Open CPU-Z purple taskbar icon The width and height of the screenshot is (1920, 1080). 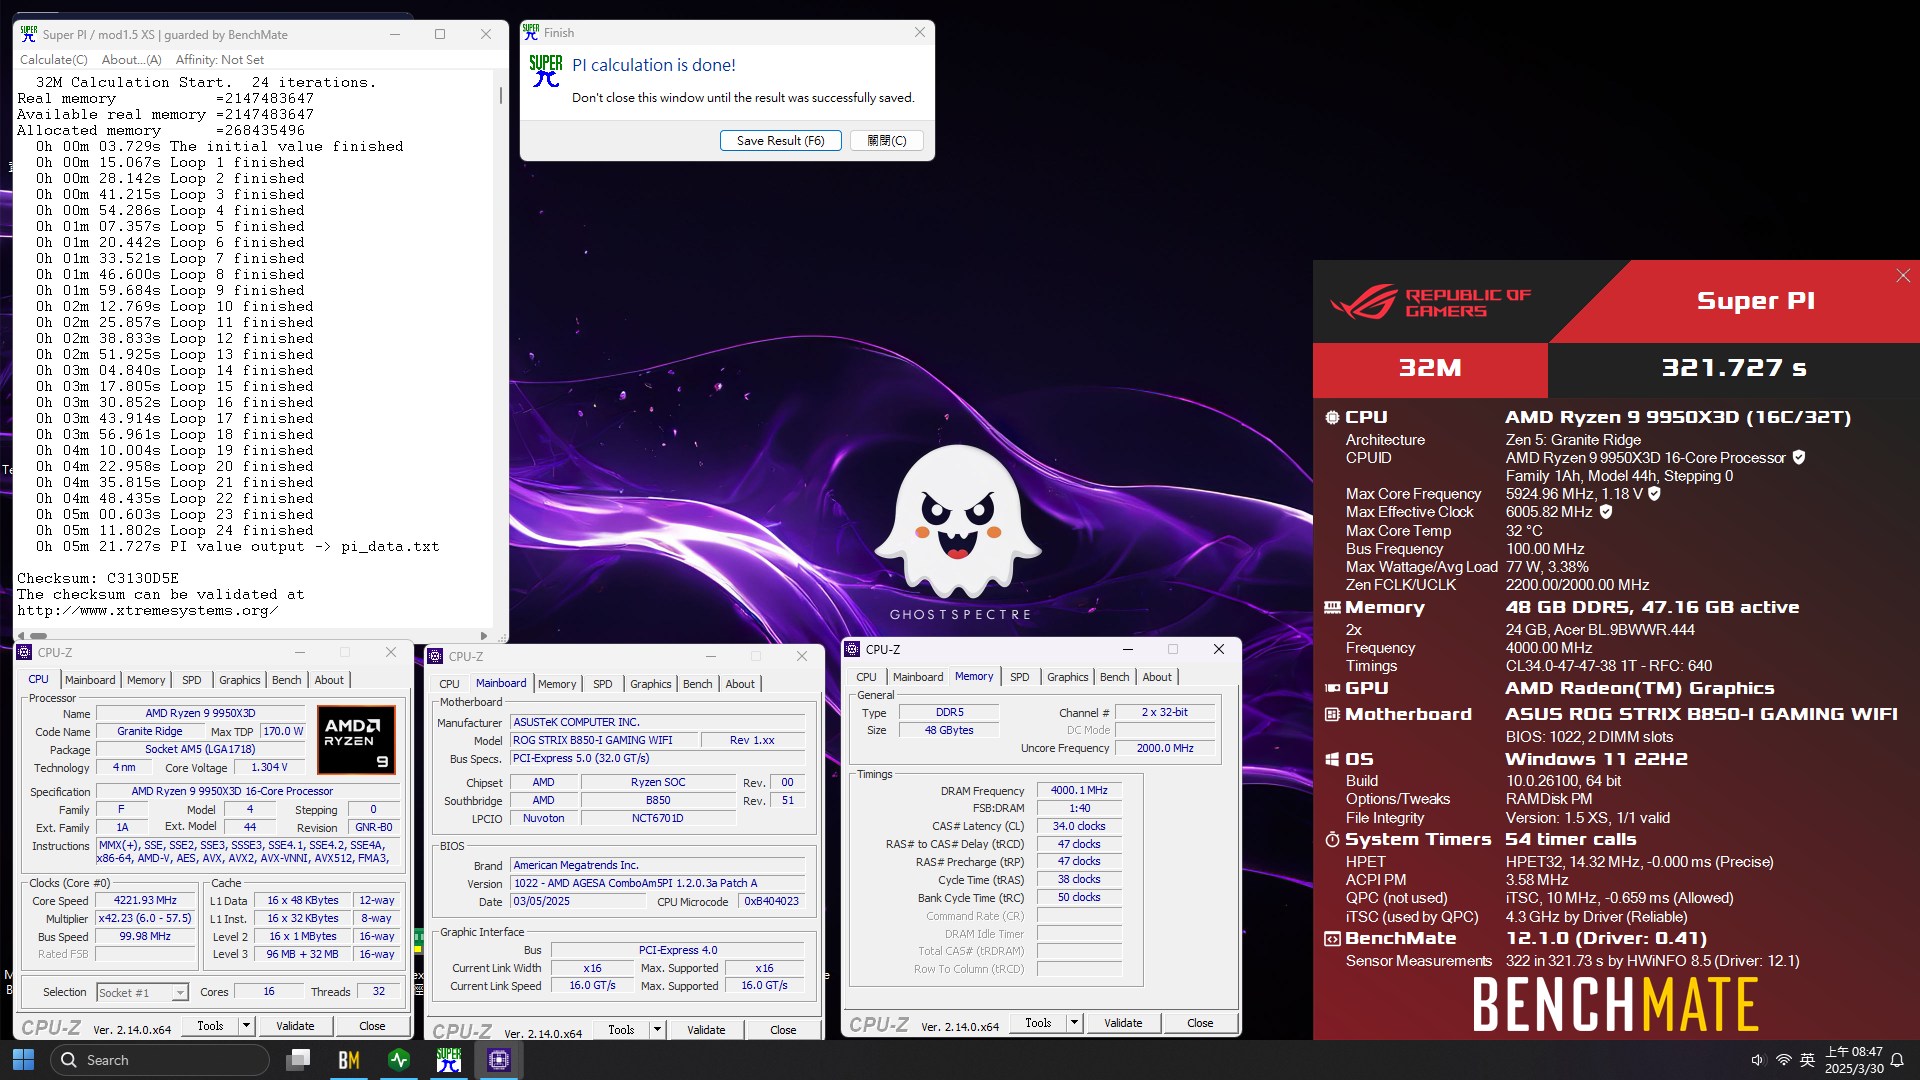[499, 1060]
